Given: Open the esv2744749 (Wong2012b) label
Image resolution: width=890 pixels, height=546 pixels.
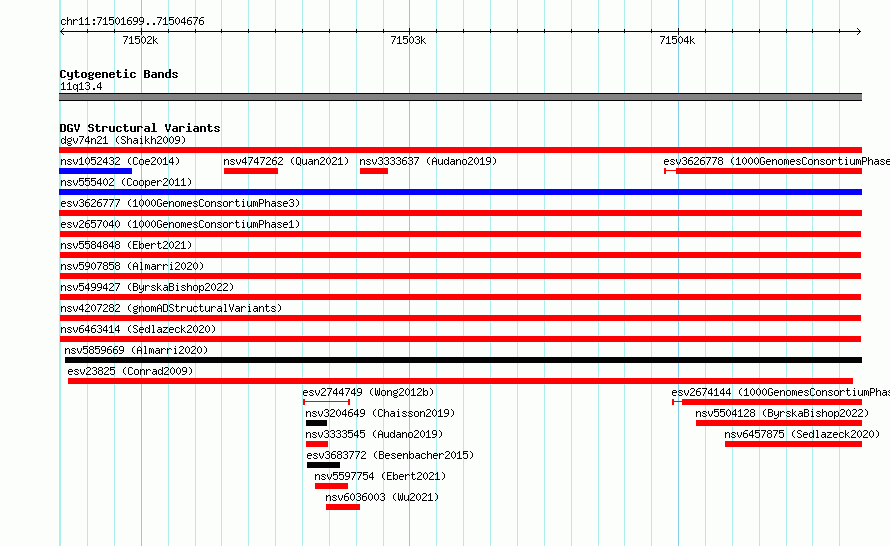Looking at the screenshot, I should coord(368,392).
